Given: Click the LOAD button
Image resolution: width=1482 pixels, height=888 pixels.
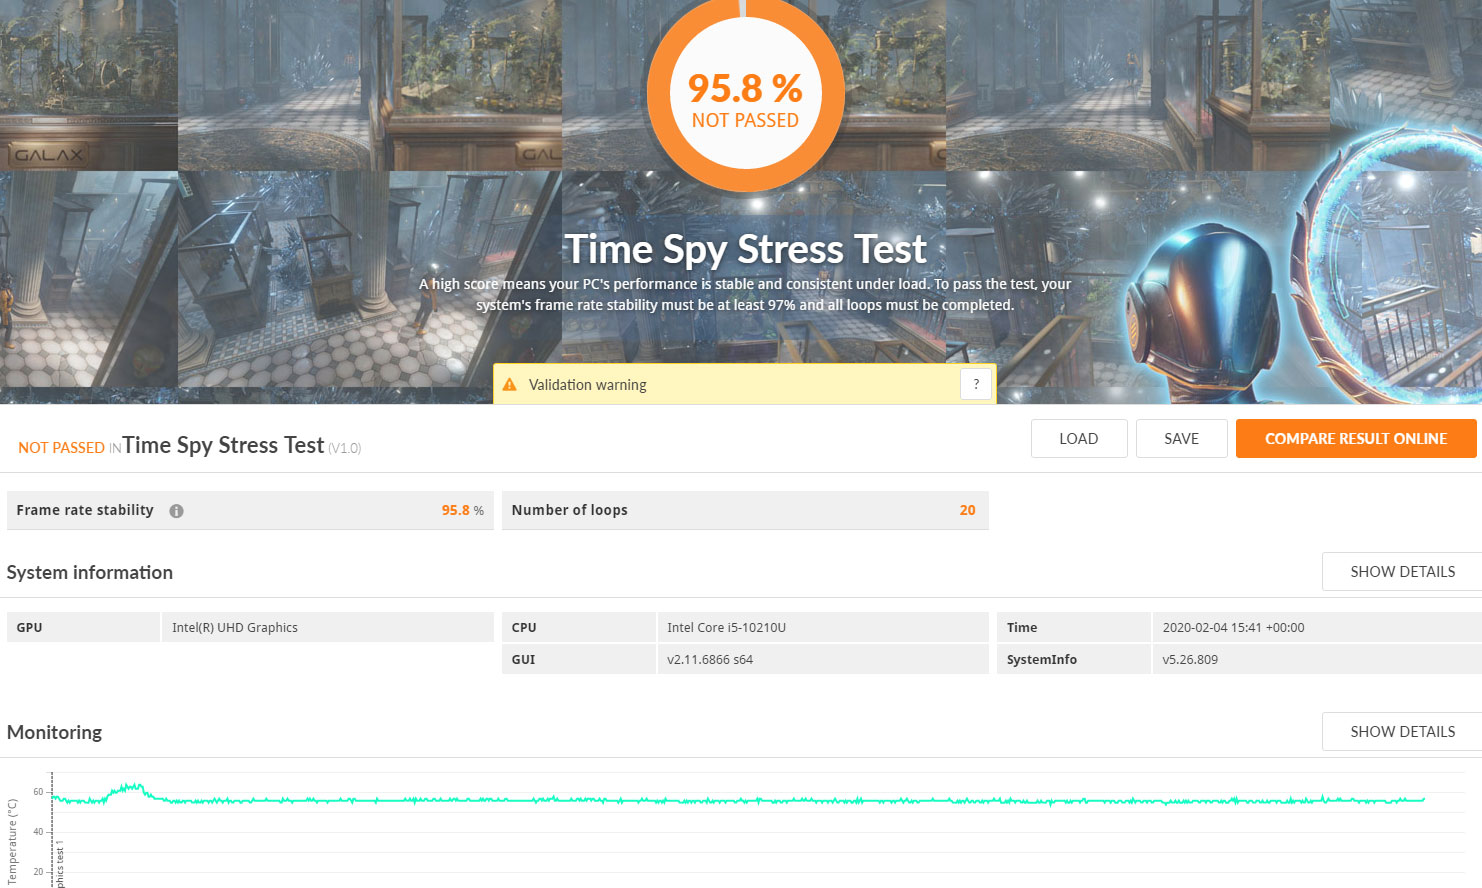Looking at the screenshot, I should point(1079,439).
